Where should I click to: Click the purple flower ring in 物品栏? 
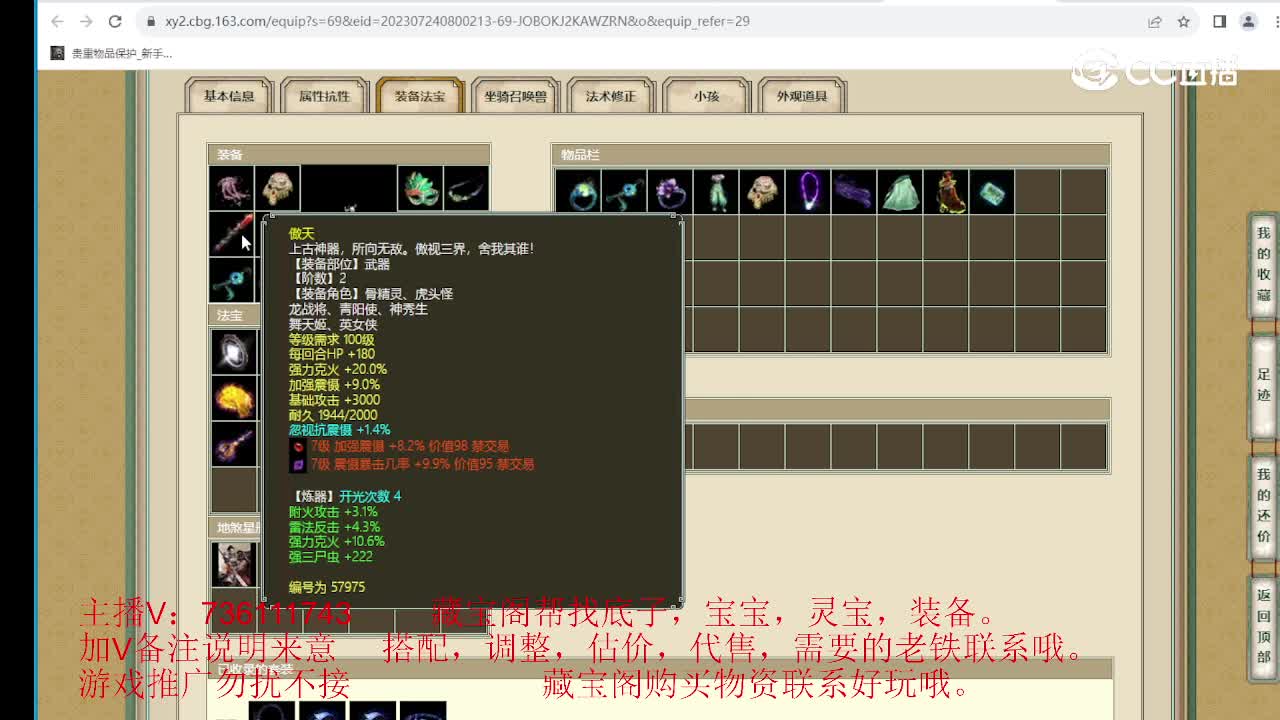click(670, 192)
